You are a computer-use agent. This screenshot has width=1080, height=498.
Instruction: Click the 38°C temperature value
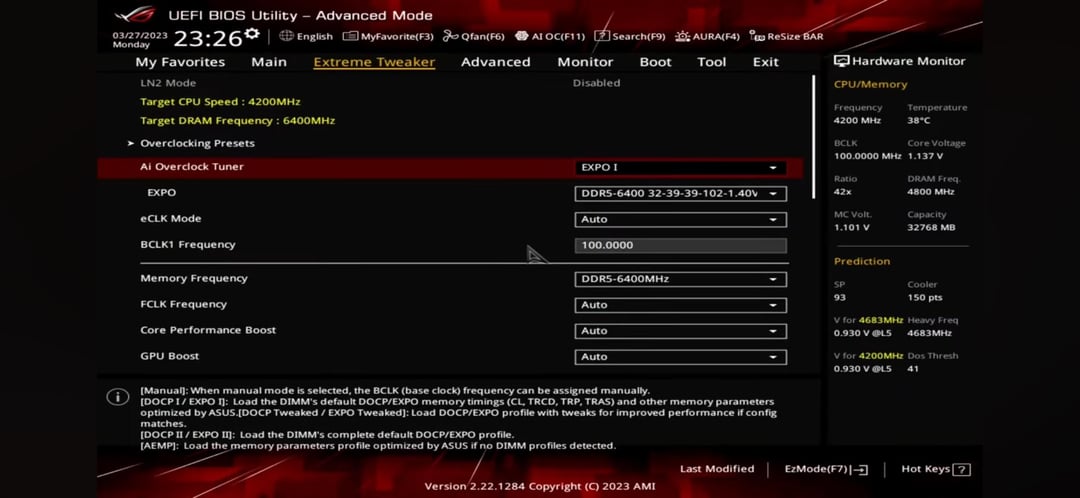tap(918, 121)
